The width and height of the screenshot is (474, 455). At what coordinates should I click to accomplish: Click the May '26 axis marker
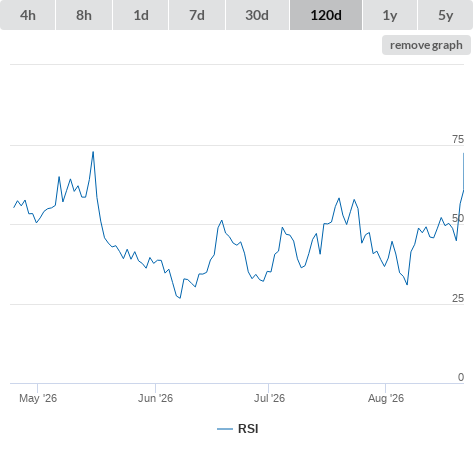point(38,398)
